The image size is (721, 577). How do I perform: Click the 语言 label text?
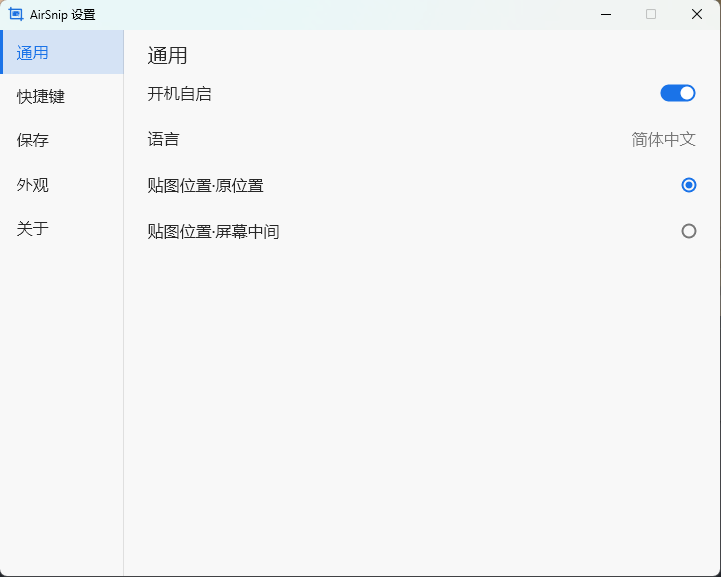[163, 139]
